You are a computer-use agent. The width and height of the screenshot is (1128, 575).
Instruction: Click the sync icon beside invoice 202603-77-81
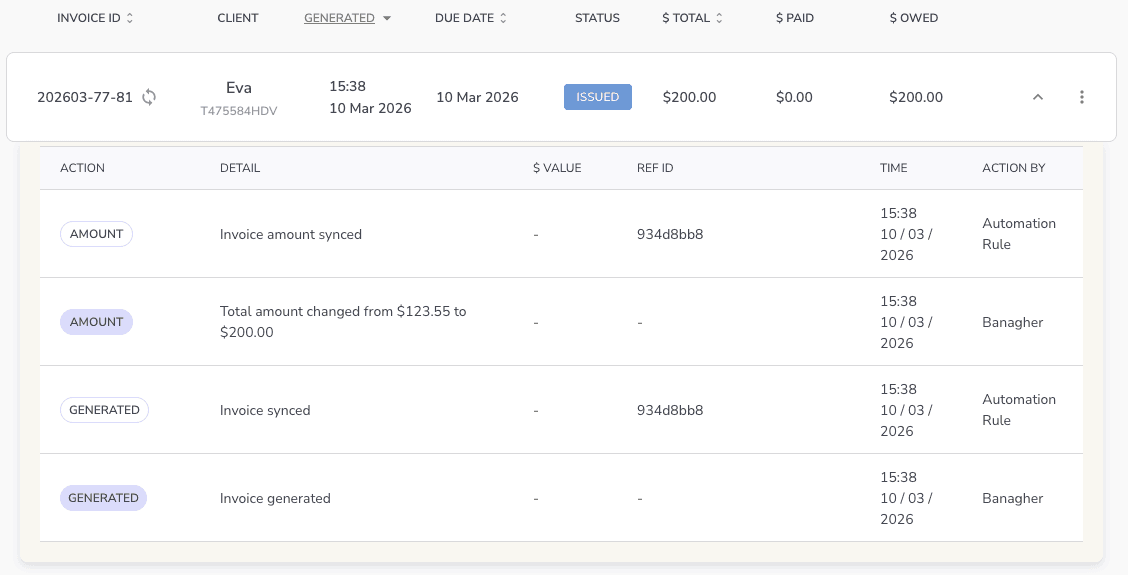point(149,97)
